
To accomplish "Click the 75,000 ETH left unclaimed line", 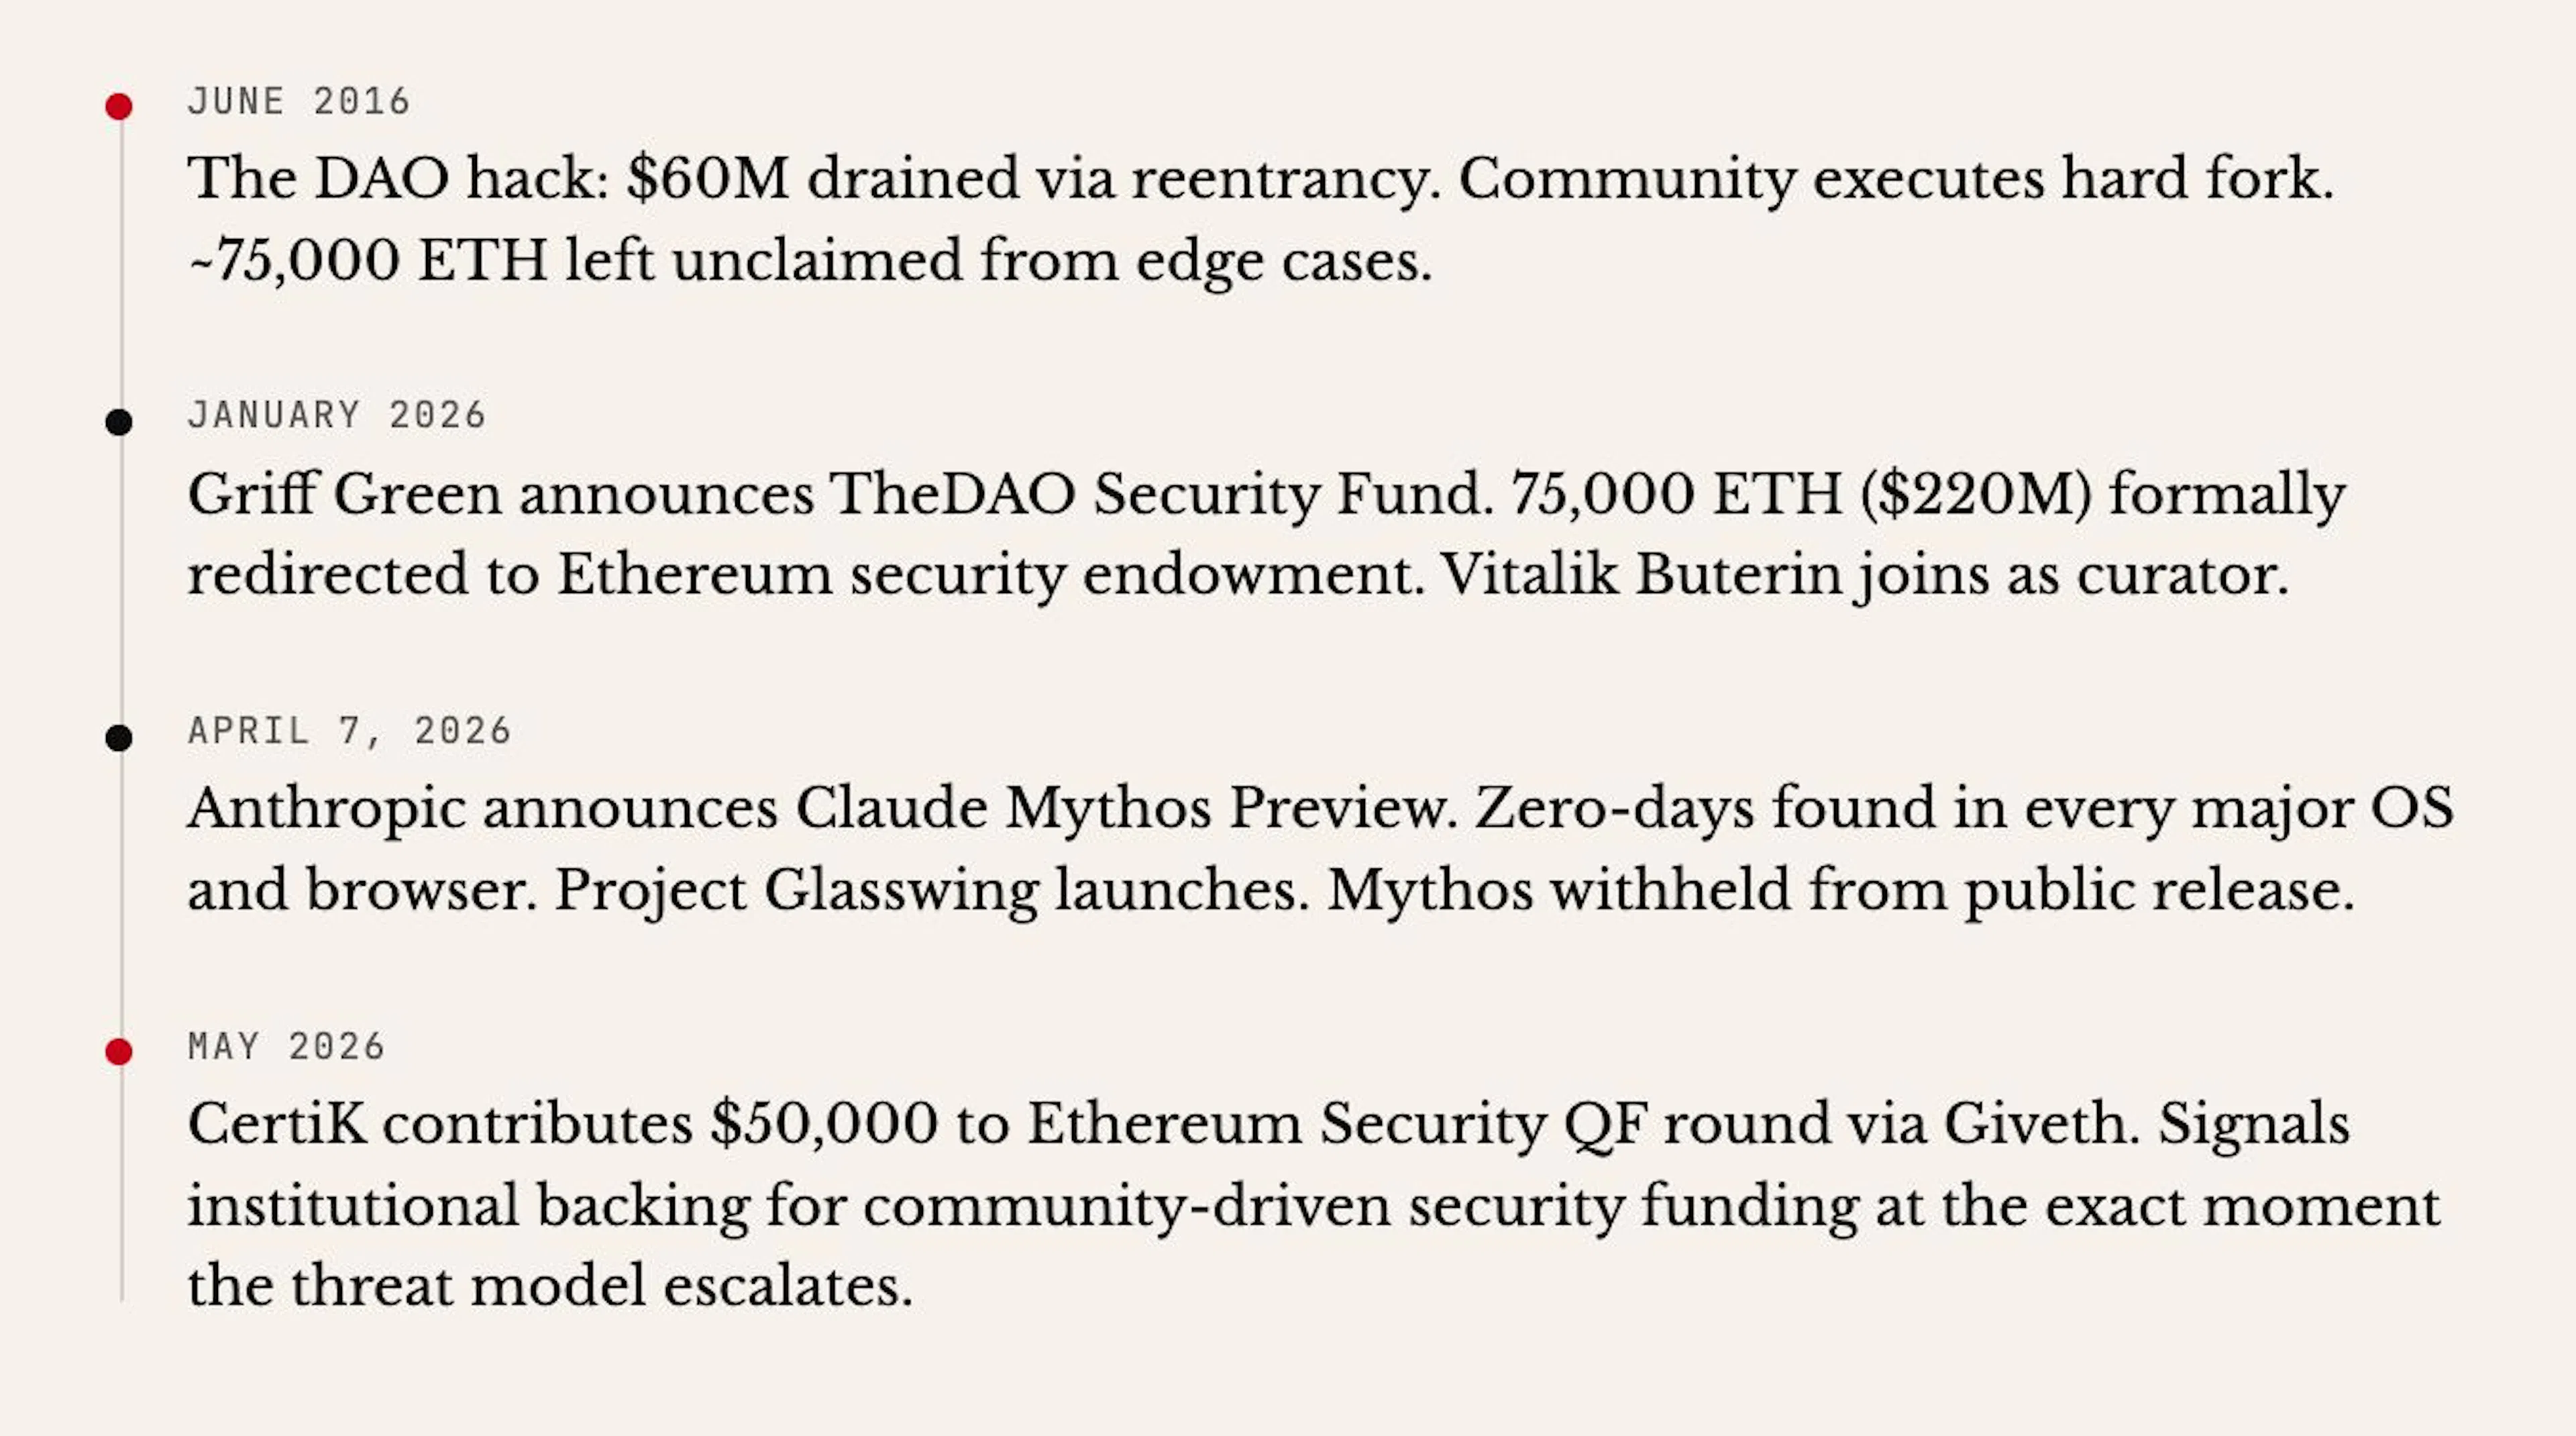I will (x=810, y=261).
